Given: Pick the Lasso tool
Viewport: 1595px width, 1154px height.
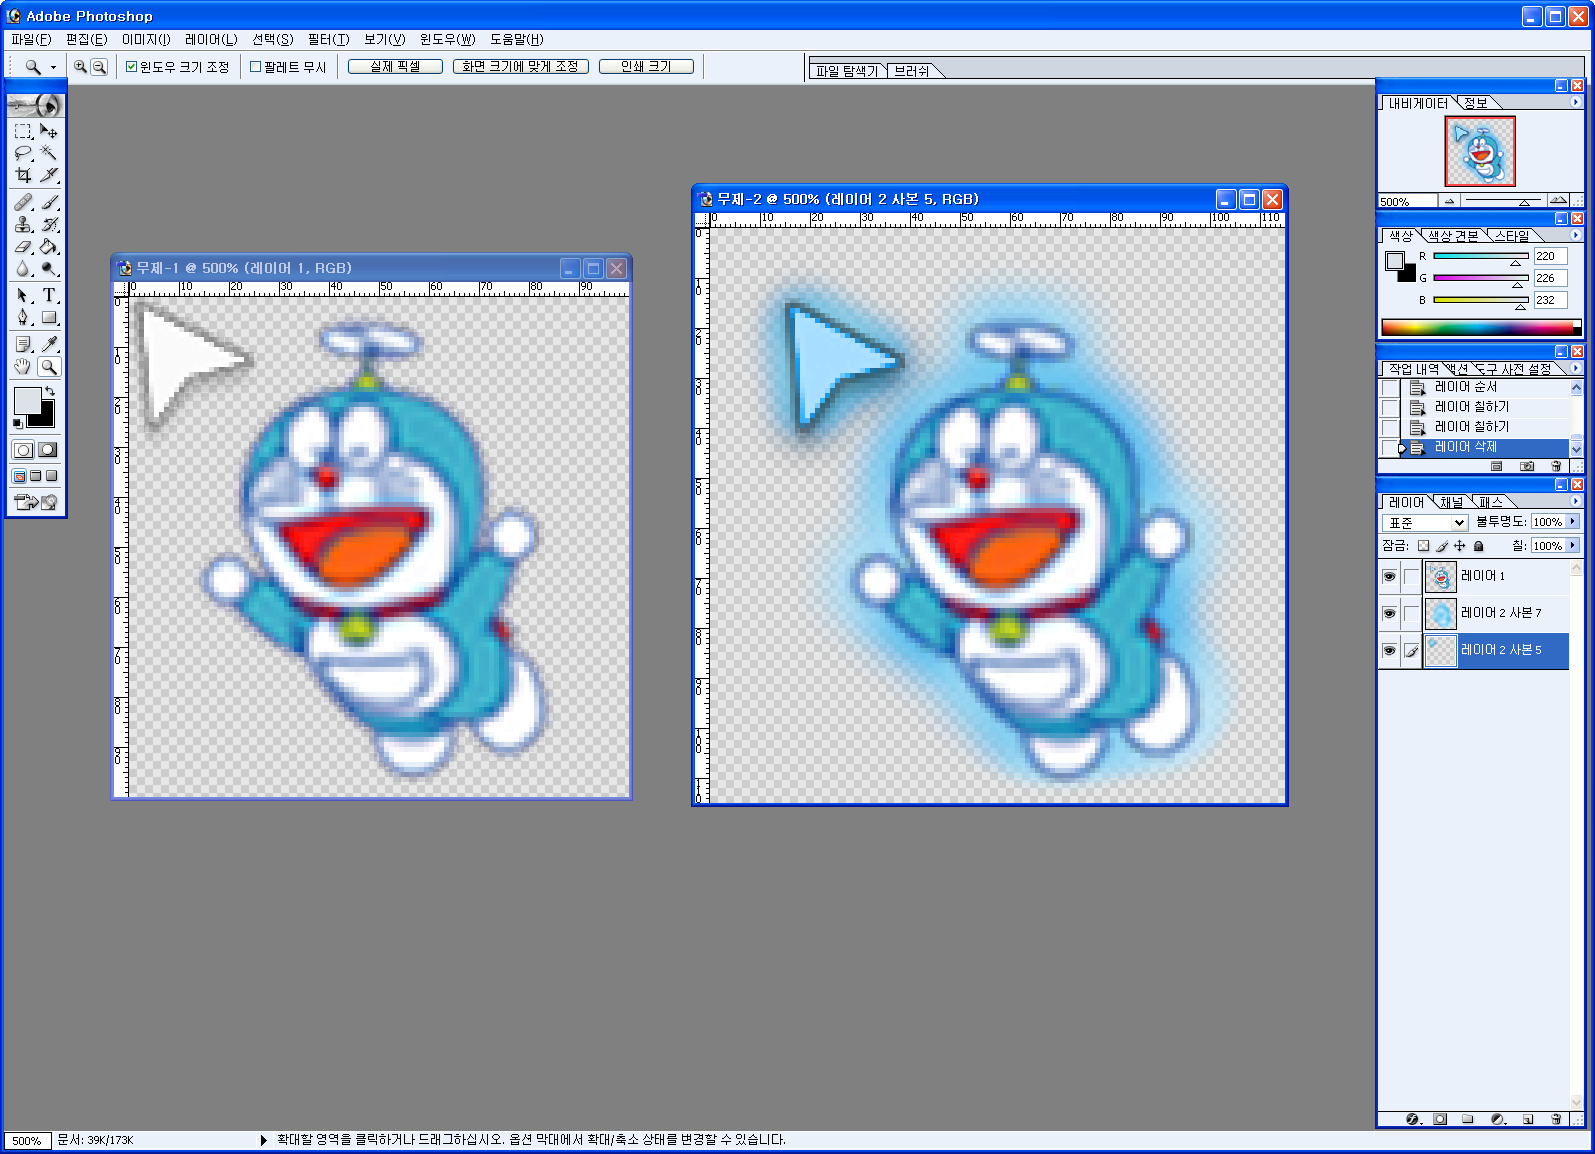Looking at the screenshot, I should point(23,153).
